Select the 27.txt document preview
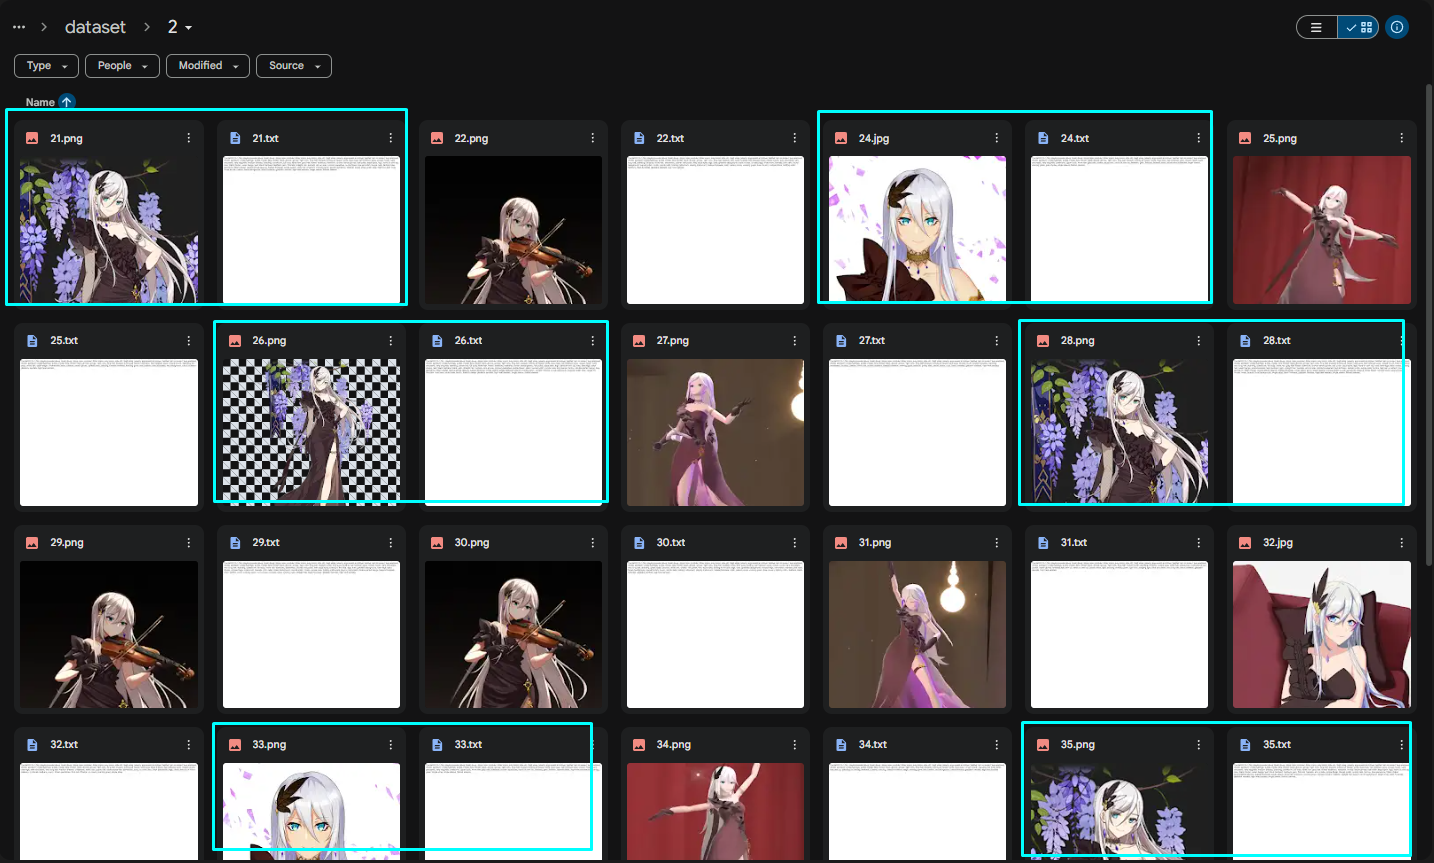 [x=917, y=432]
